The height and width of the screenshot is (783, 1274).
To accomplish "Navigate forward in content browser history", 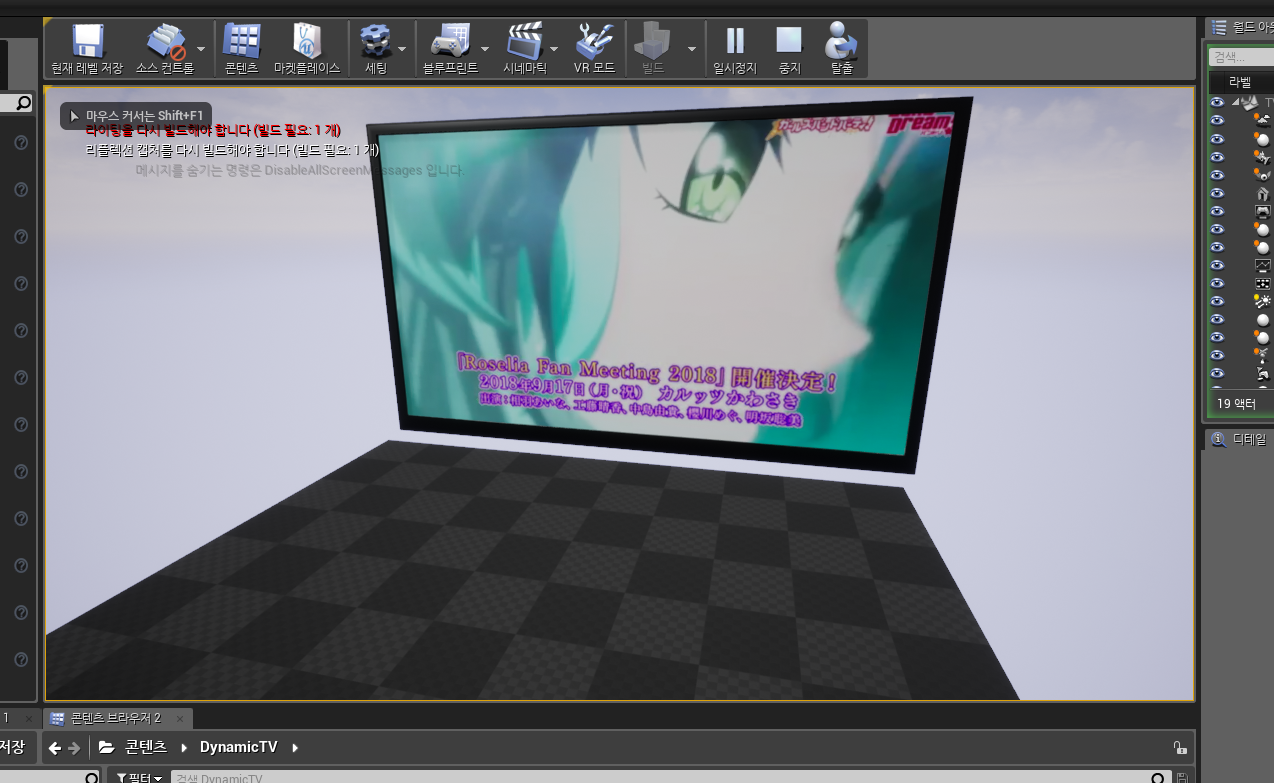I will pos(74,748).
